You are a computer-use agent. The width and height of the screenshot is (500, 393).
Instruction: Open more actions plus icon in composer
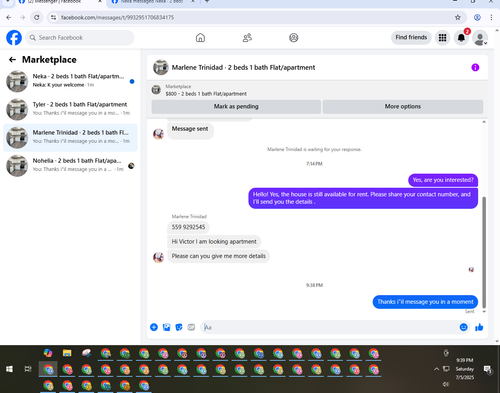(154, 327)
